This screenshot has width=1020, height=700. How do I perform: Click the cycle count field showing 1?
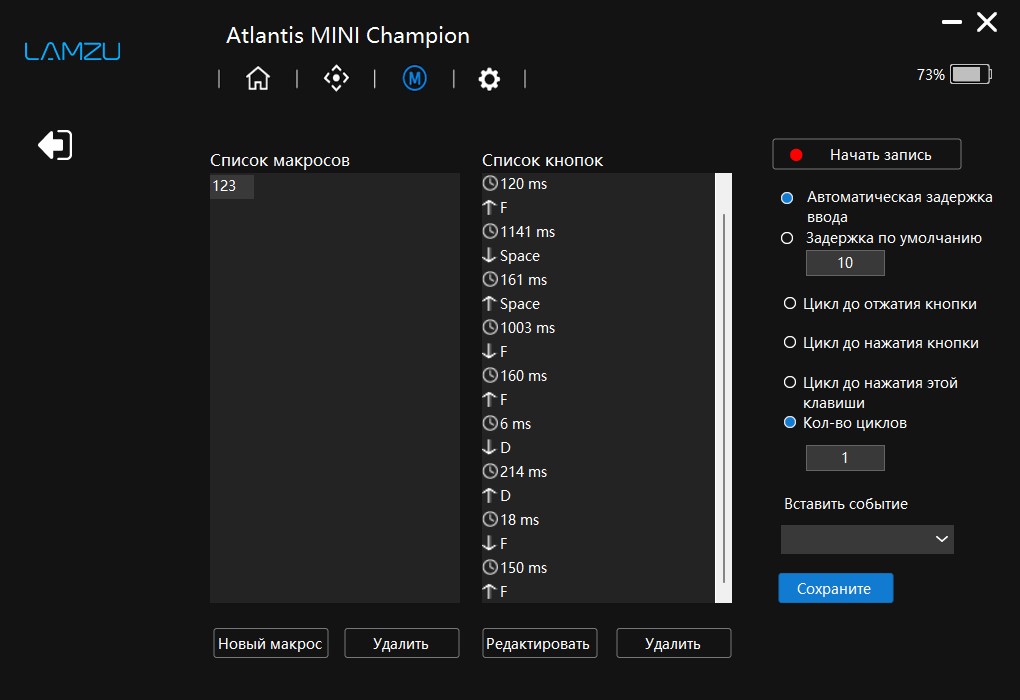coord(845,458)
